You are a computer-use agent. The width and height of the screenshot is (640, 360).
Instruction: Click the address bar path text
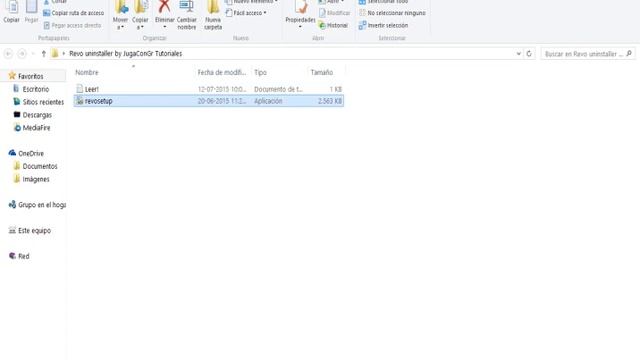[x=126, y=53]
